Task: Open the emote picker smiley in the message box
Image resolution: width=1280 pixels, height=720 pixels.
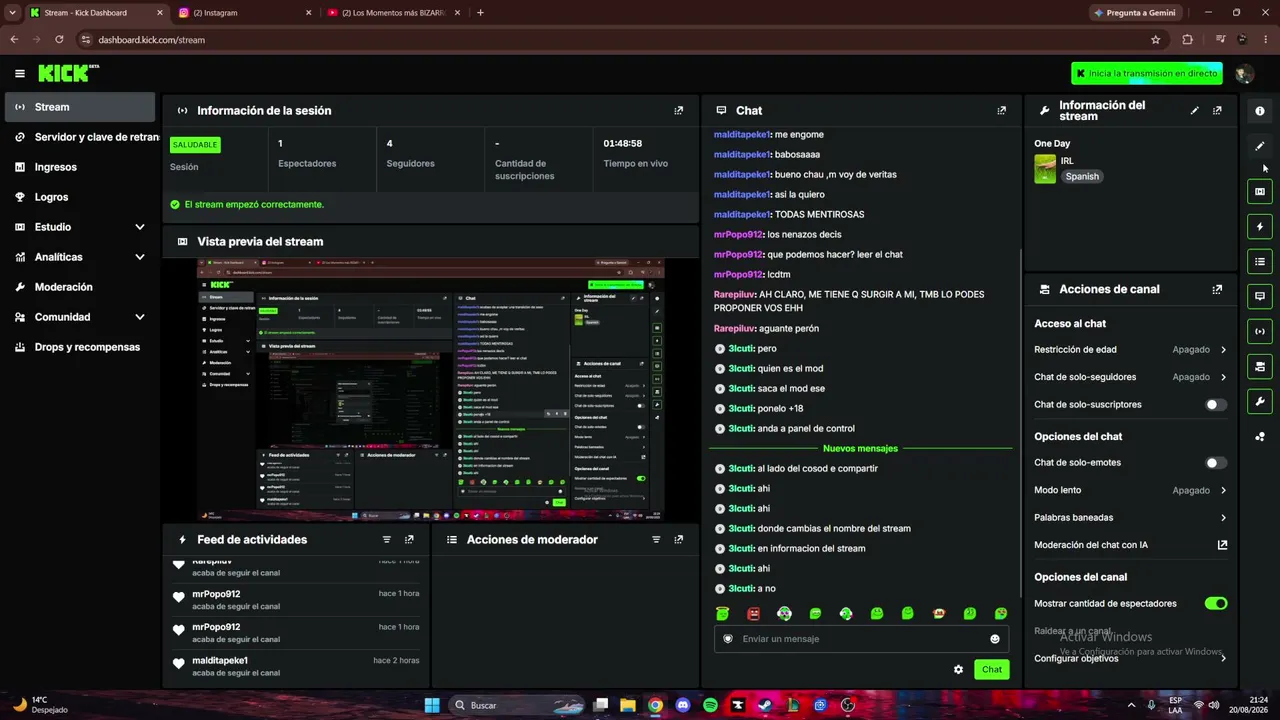Action: click(x=995, y=639)
